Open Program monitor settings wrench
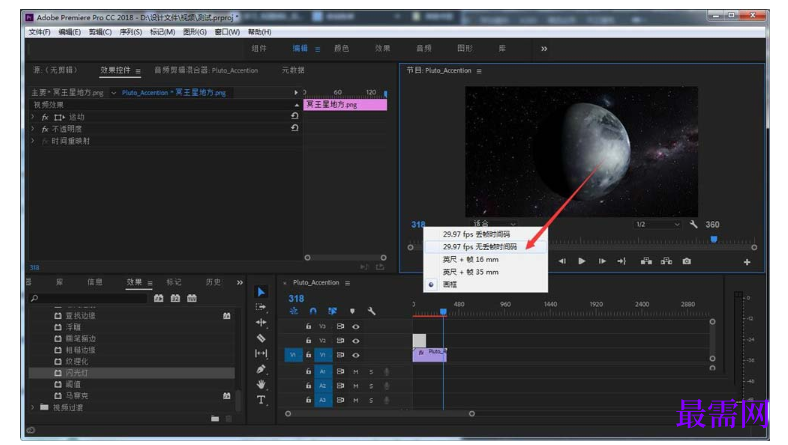Screen dimensions: 788x445 coord(694,224)
